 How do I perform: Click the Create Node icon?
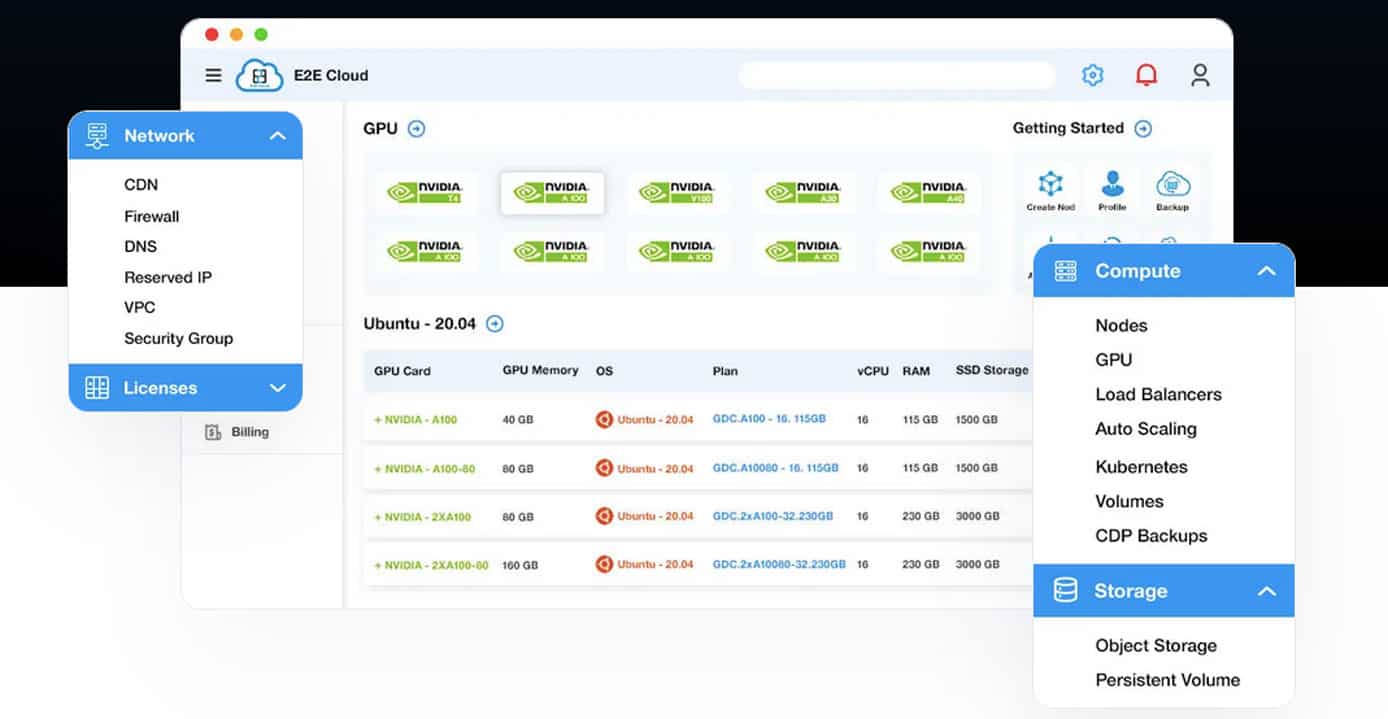(x=1049, y=188)
